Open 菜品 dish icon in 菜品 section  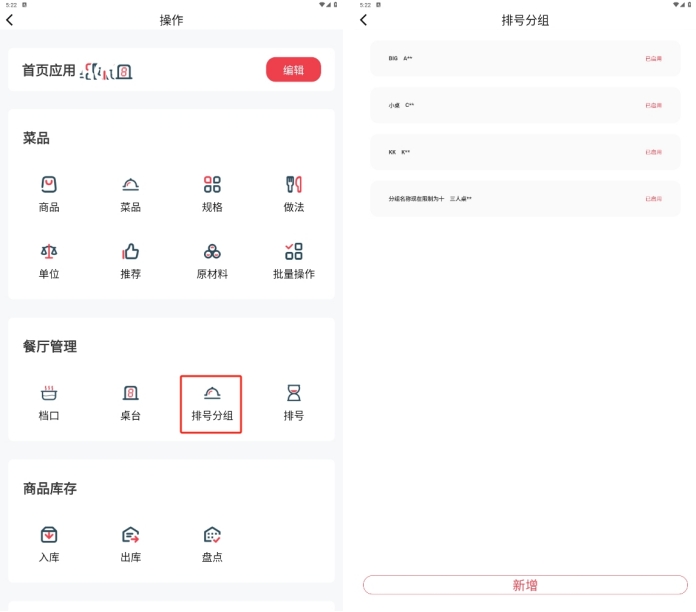(130, 184)
